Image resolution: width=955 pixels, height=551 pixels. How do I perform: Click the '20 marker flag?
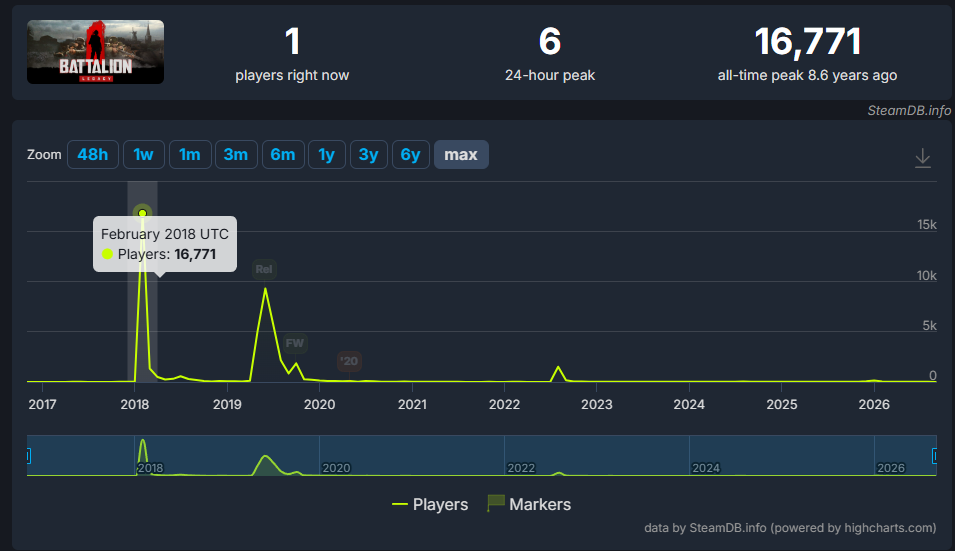[350, 361]
